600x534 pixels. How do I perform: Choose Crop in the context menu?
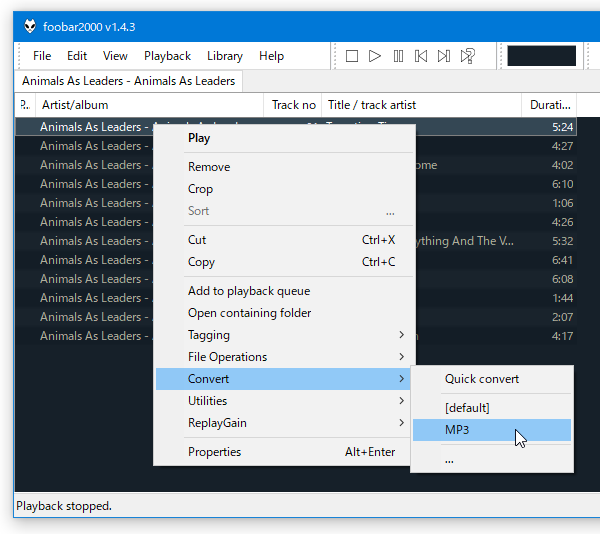(x=284, y=189)
